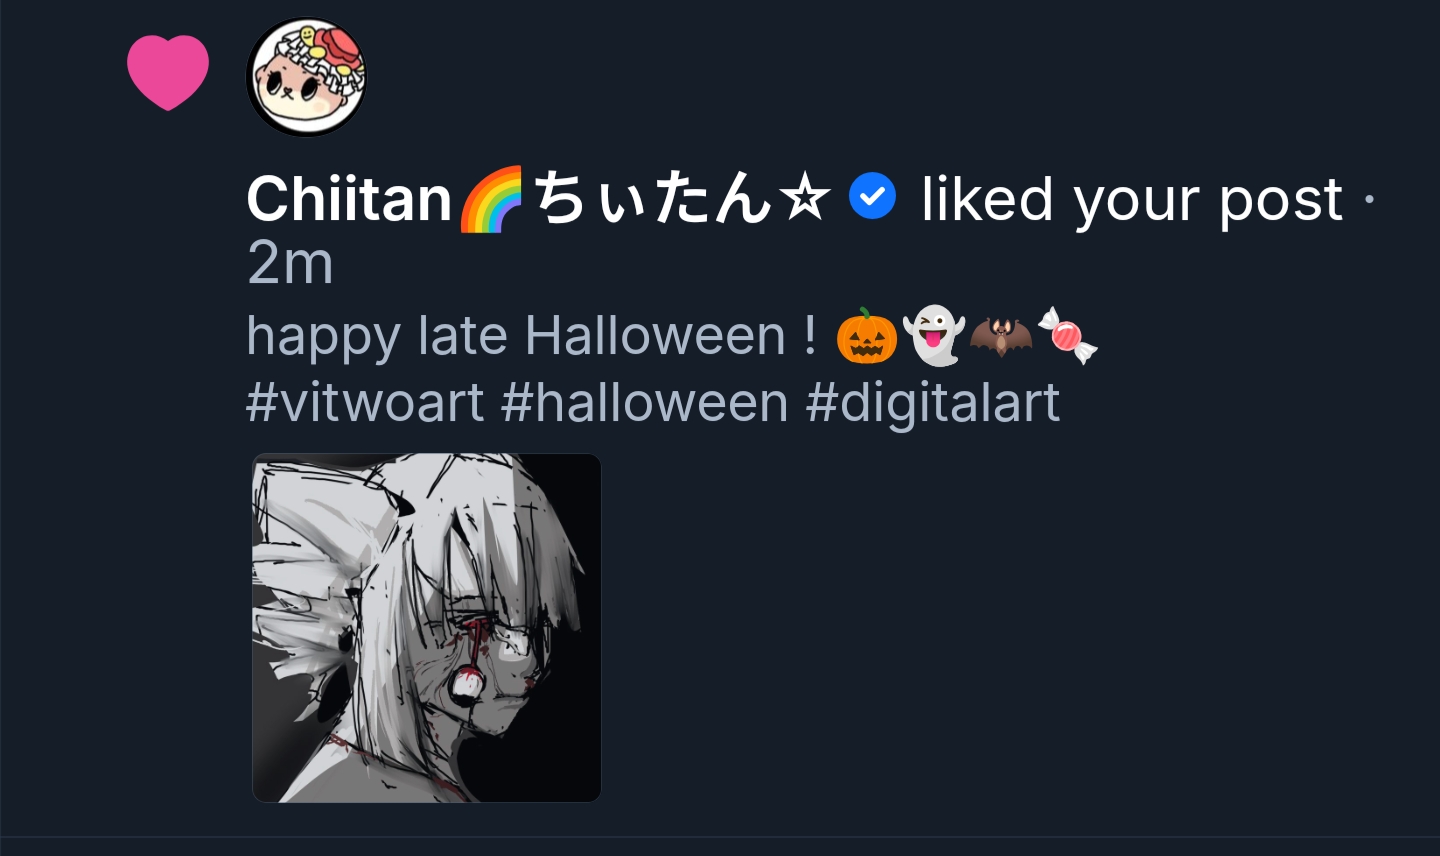Click the "liked your post" text
This screenshot has width=1440, height=856.
coord(1131,199)
